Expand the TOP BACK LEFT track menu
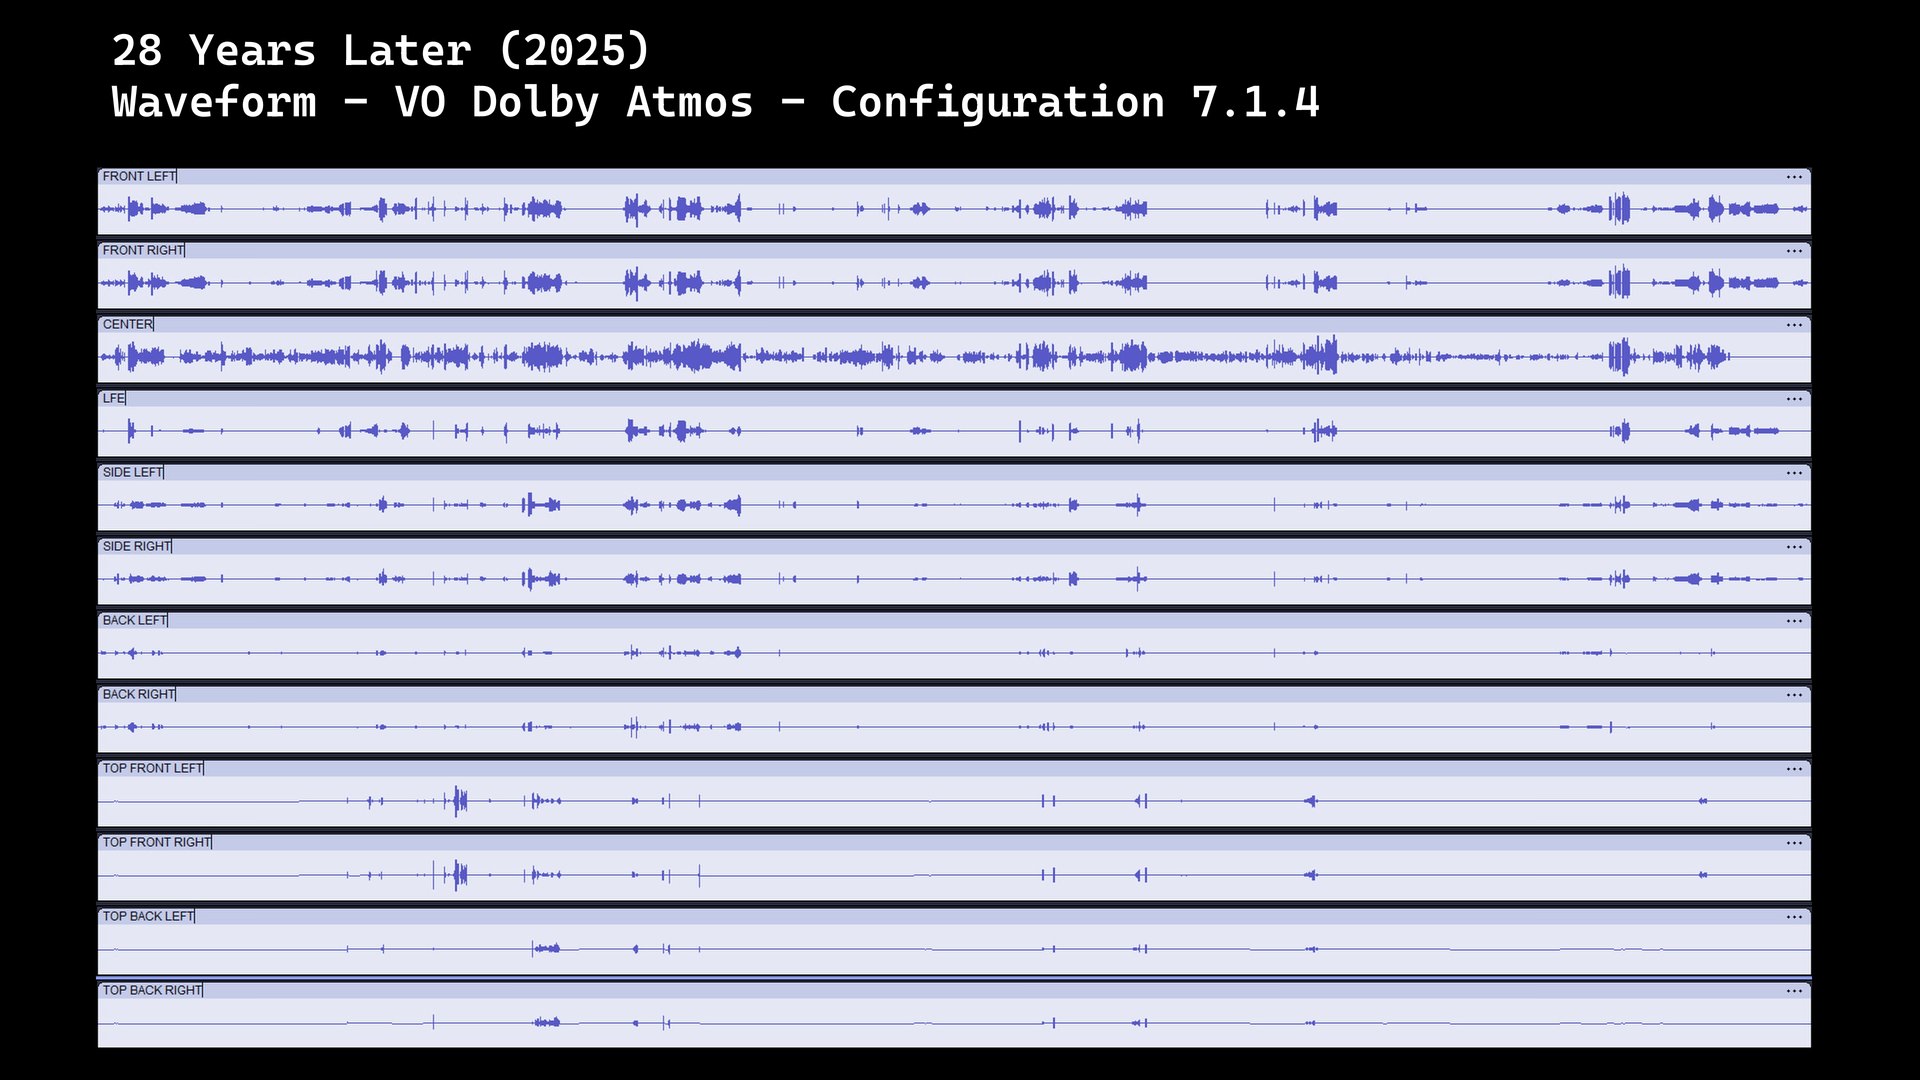 (1794, 917)
